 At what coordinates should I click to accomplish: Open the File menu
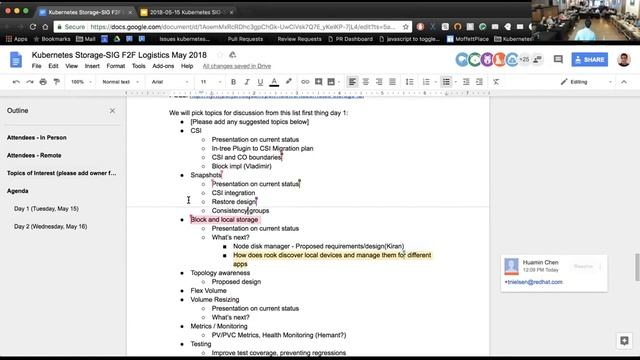[36, 66]
